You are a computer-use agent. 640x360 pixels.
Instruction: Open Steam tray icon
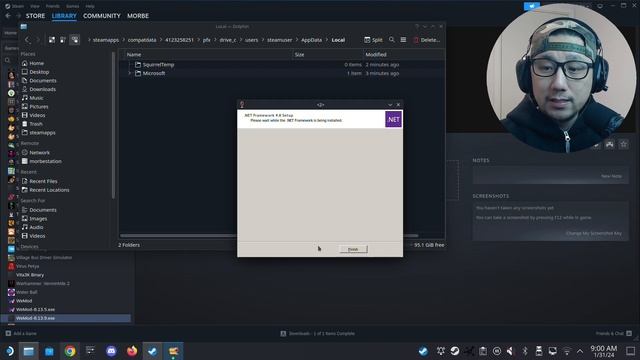pyautogui.click(x=455, y=351)
